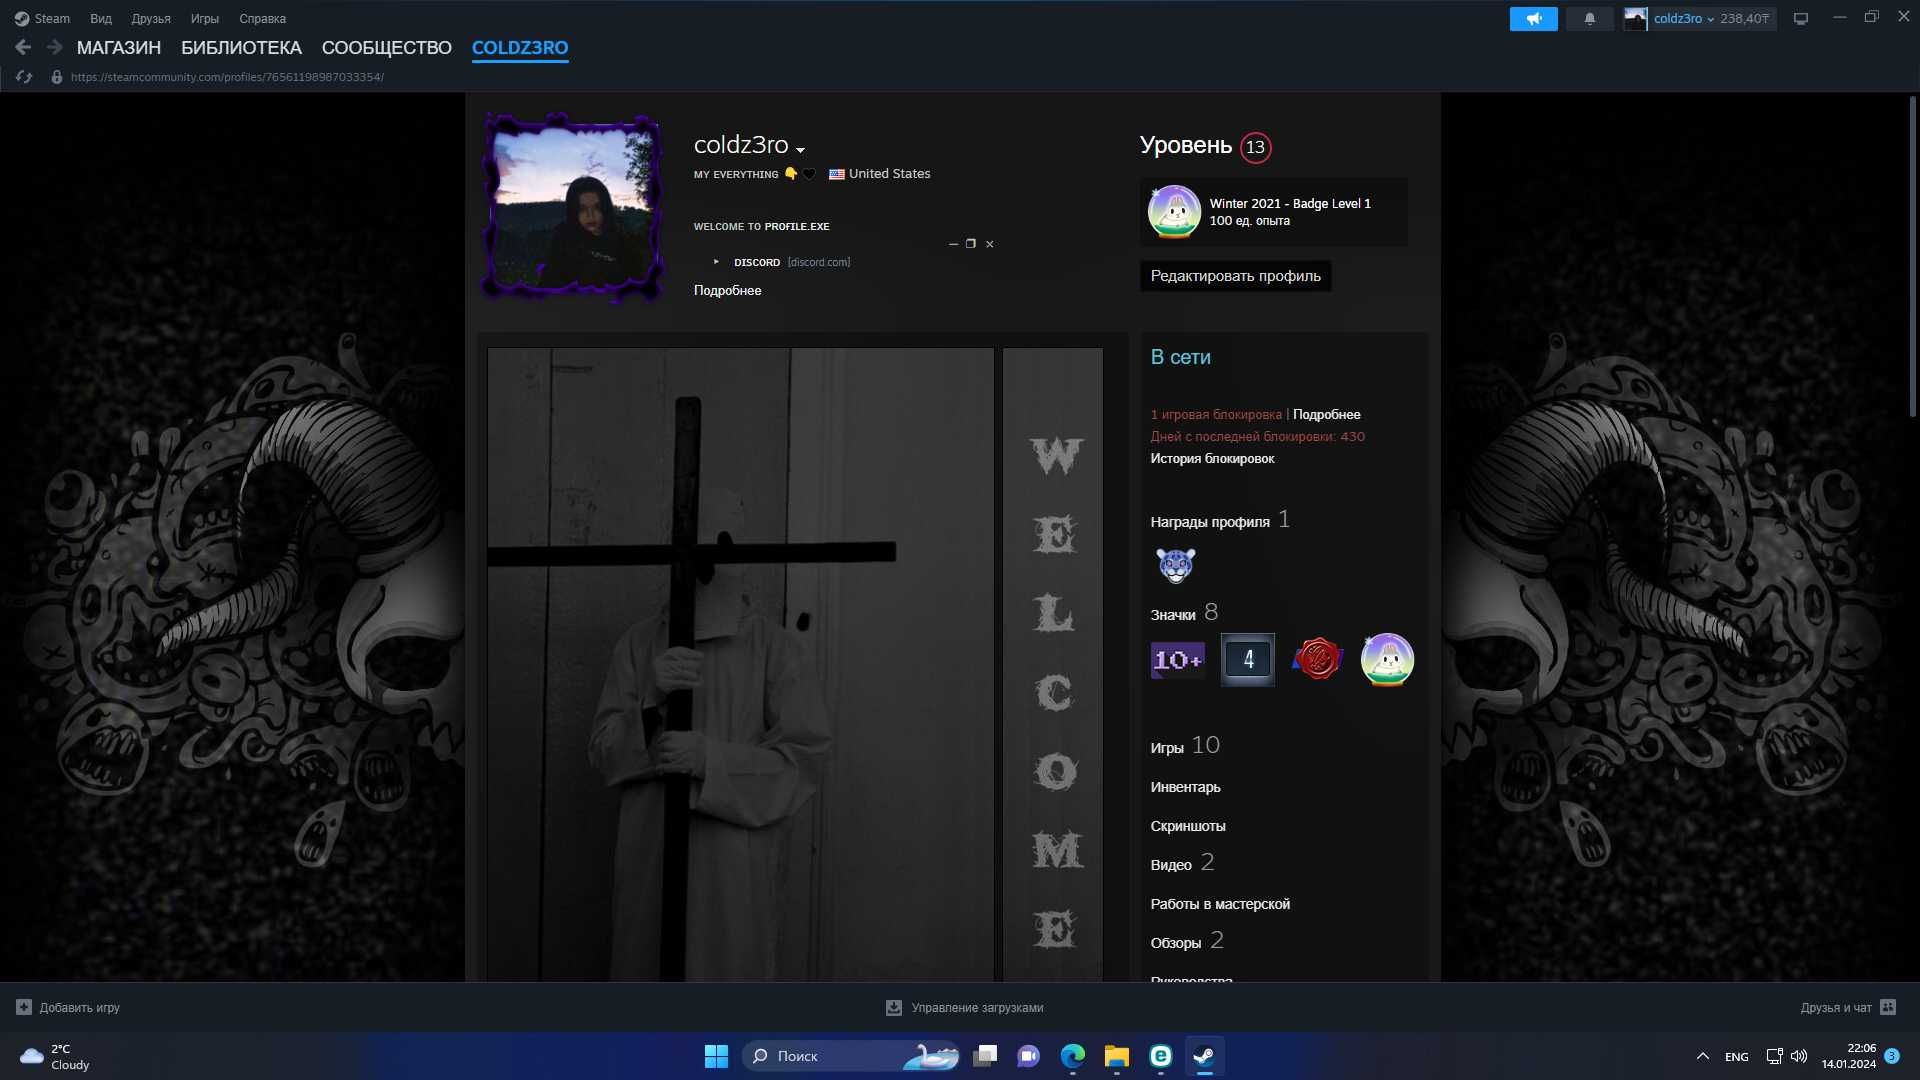Open the Вид menu
Viewport: 1920px width, 1080px height.
click(101, 18)
